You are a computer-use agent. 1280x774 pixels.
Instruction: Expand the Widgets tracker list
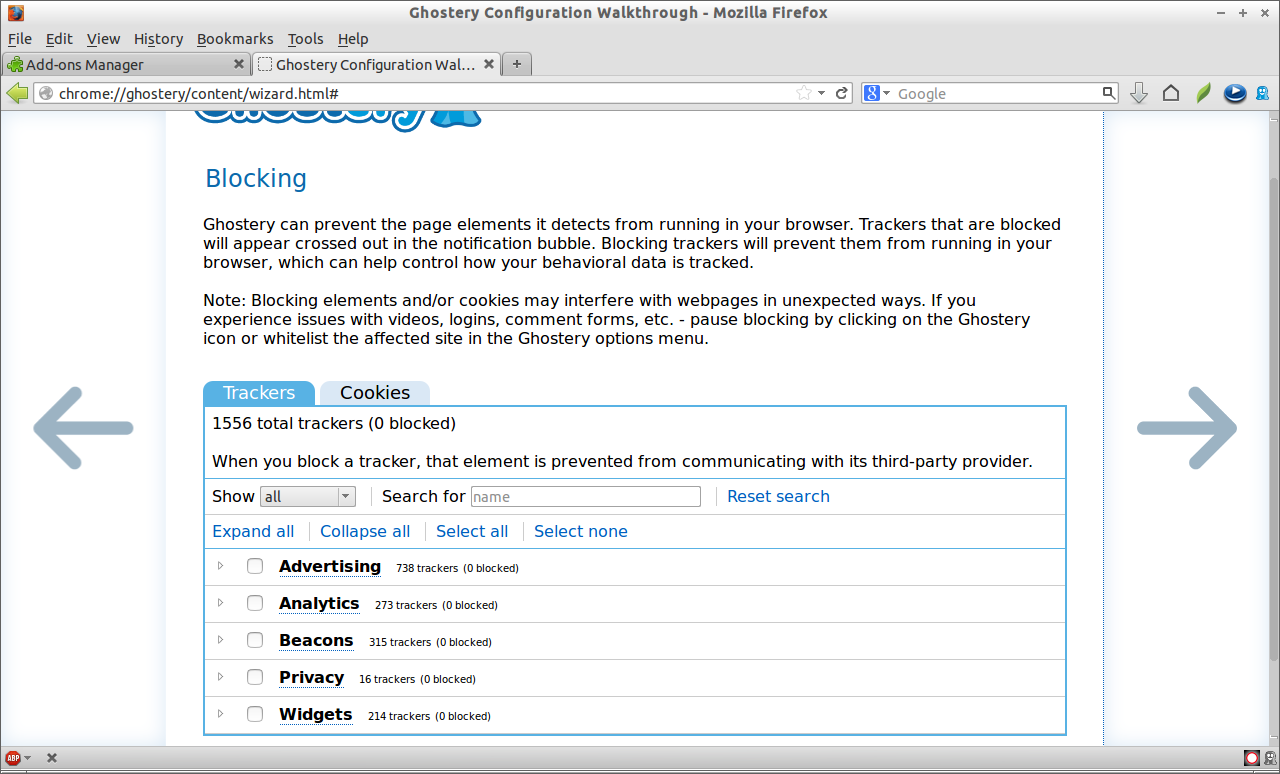(221, 714)
